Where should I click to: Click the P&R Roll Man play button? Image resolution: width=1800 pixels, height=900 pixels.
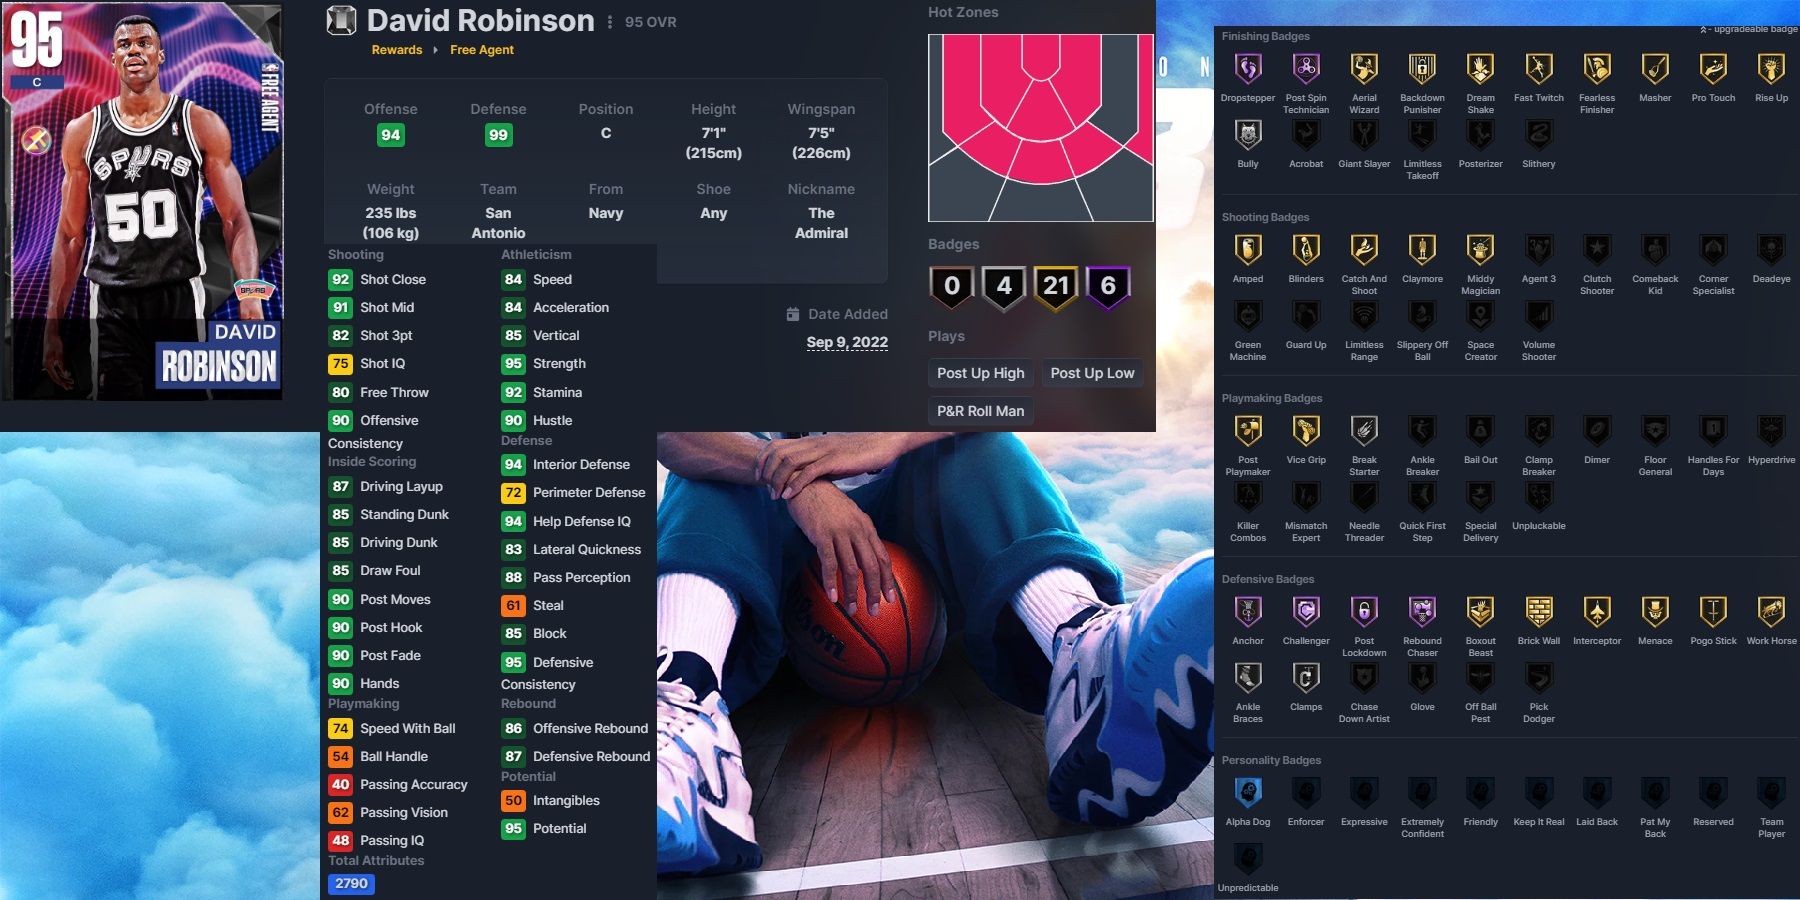[x=981, y=411]
